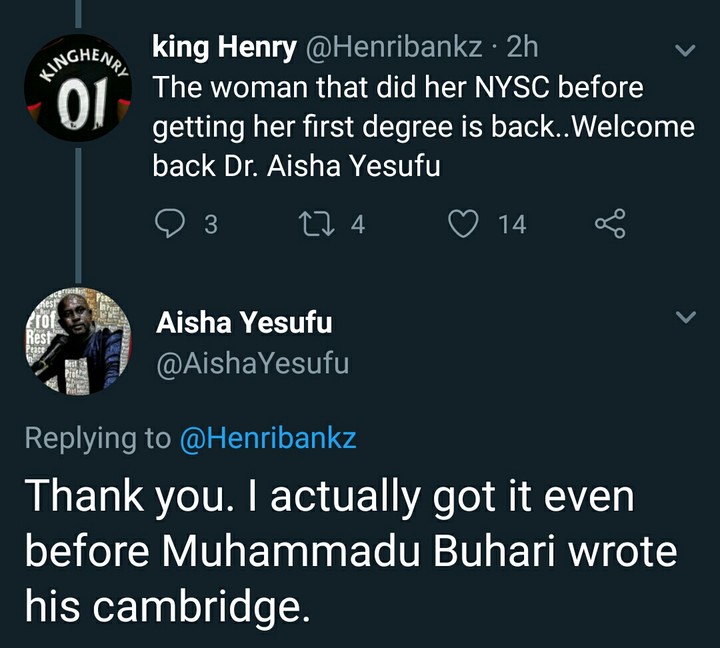Expand the chevron menu on king Henry's tweet
Screen dimensions: 720x648
[x=686, y=49]
